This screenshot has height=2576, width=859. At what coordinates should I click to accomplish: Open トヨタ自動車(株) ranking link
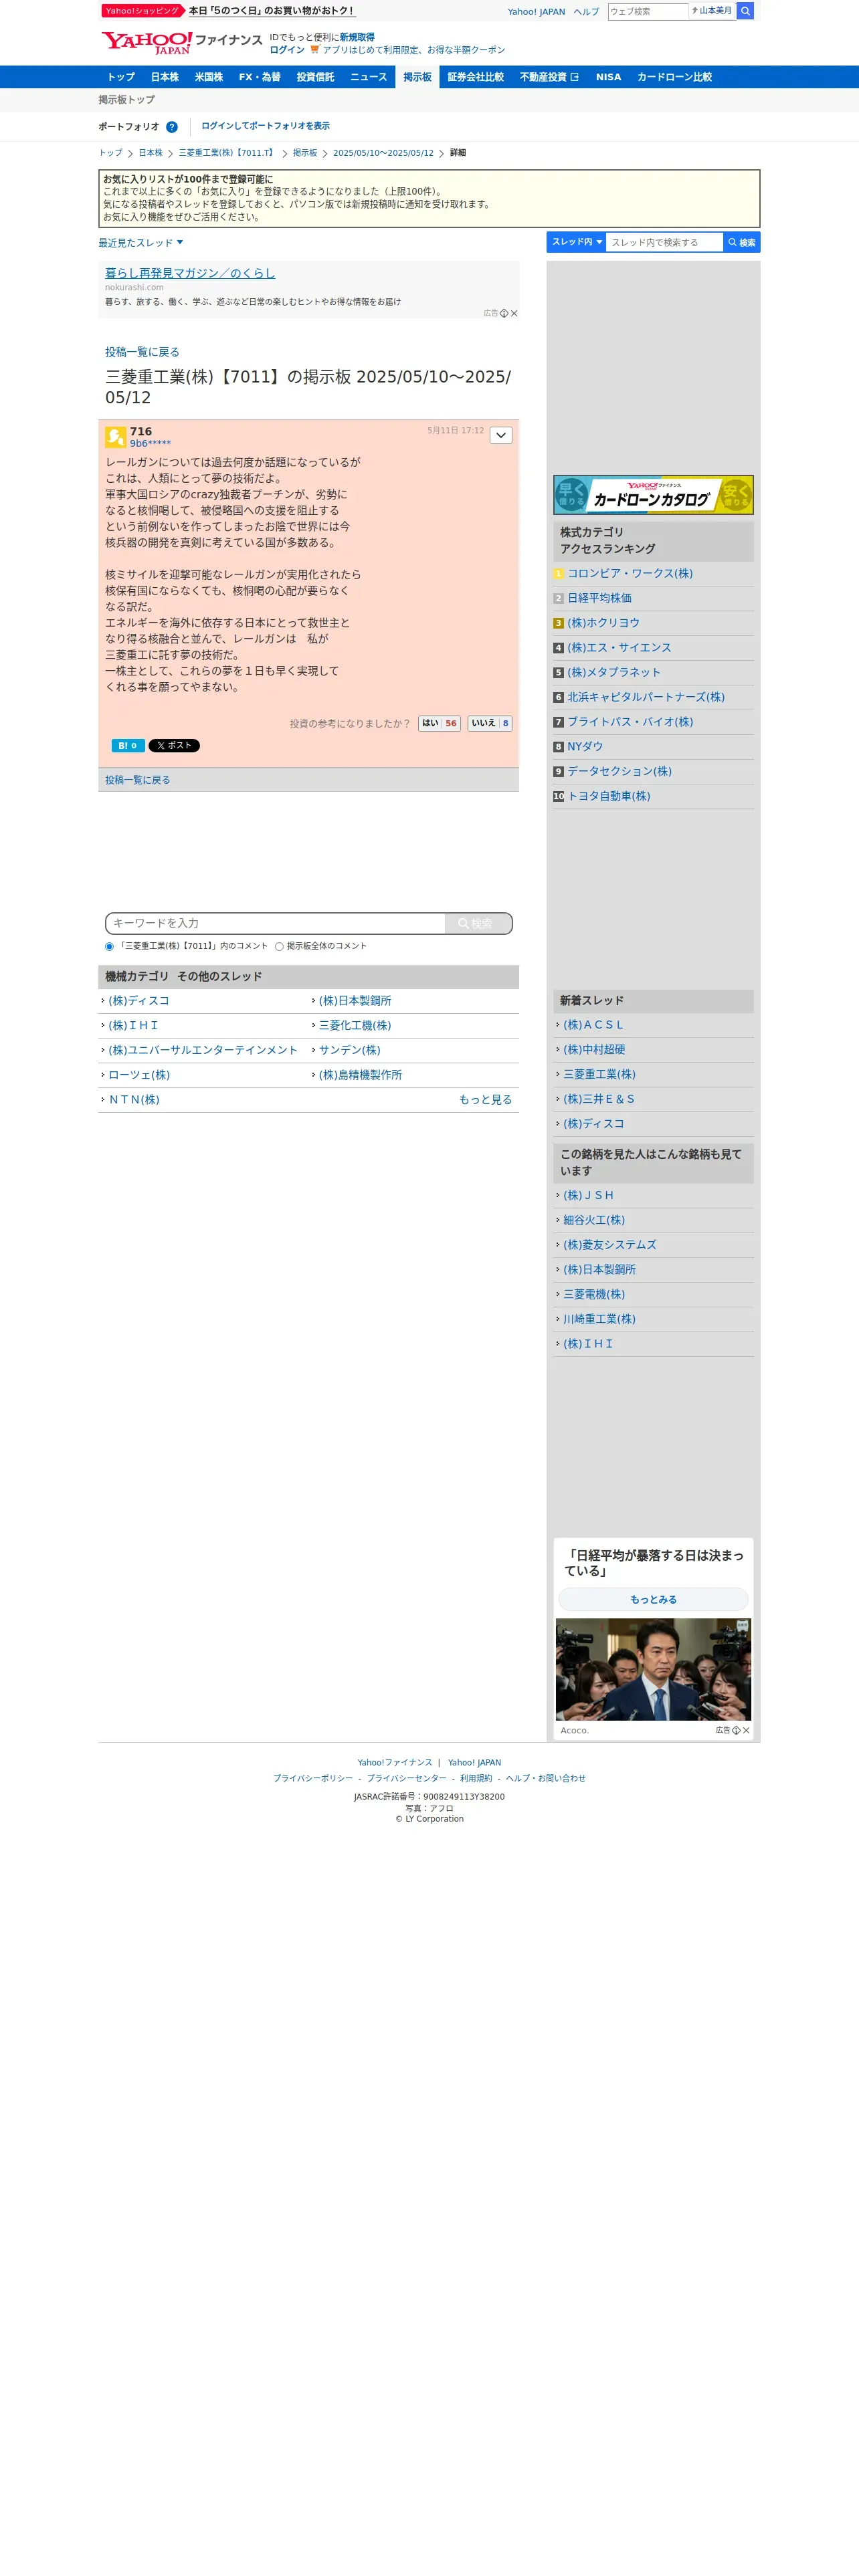(x=608, y=796)
